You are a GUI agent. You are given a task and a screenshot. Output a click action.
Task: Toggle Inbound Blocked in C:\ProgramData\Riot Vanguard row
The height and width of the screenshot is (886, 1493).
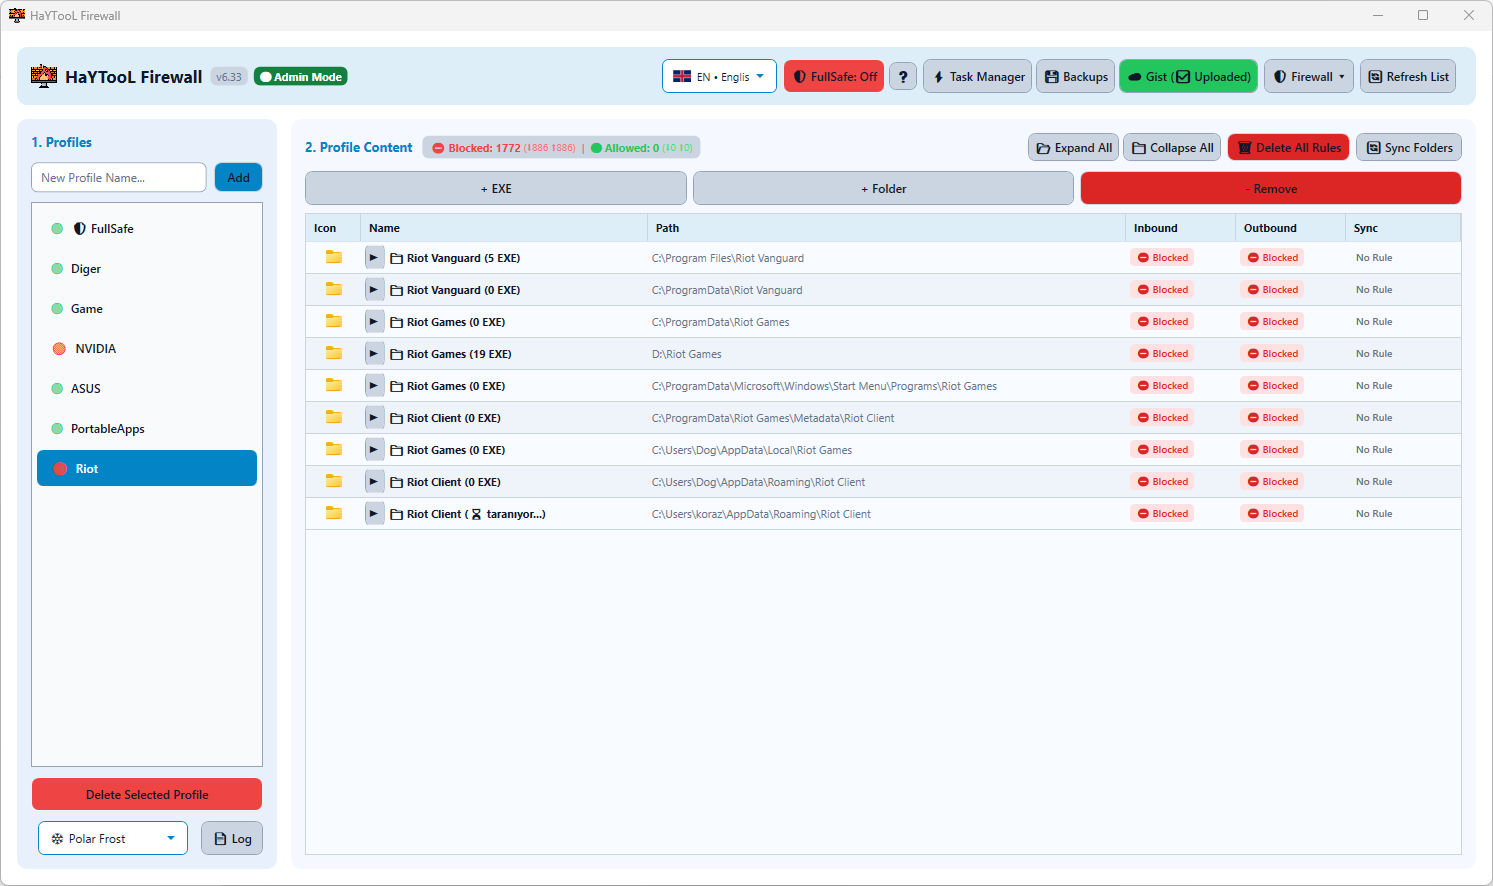tap(1162, 290)
